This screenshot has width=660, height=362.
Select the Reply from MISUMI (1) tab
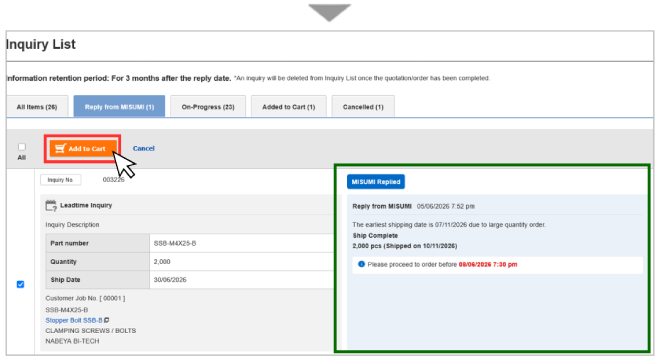click(119, 107)
